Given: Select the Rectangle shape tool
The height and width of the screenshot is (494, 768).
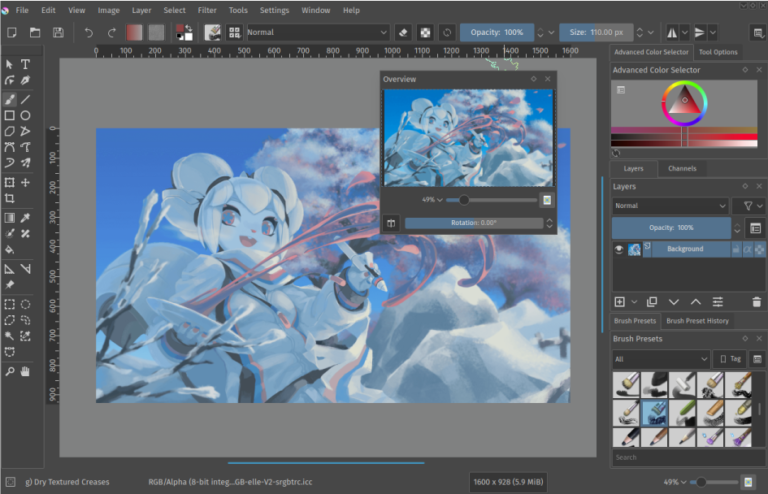Looking at the screenshot, I should [9, 116].
